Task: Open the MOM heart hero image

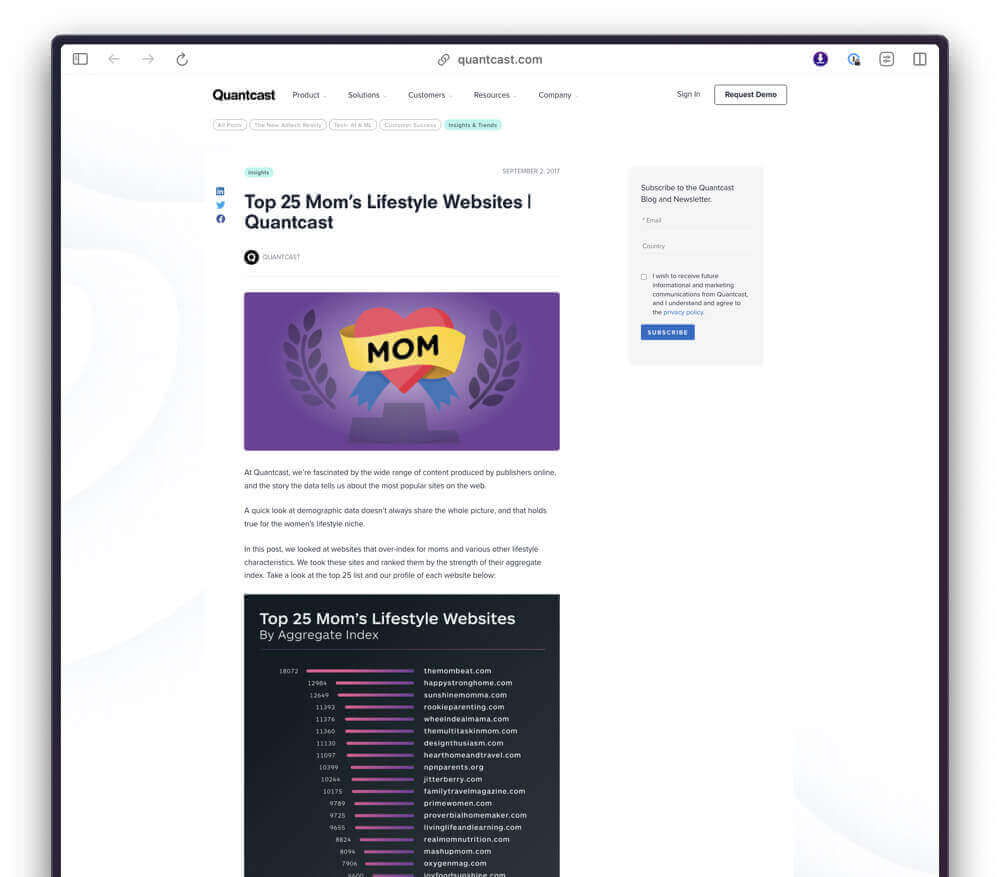Action: [x=402, y=371]
